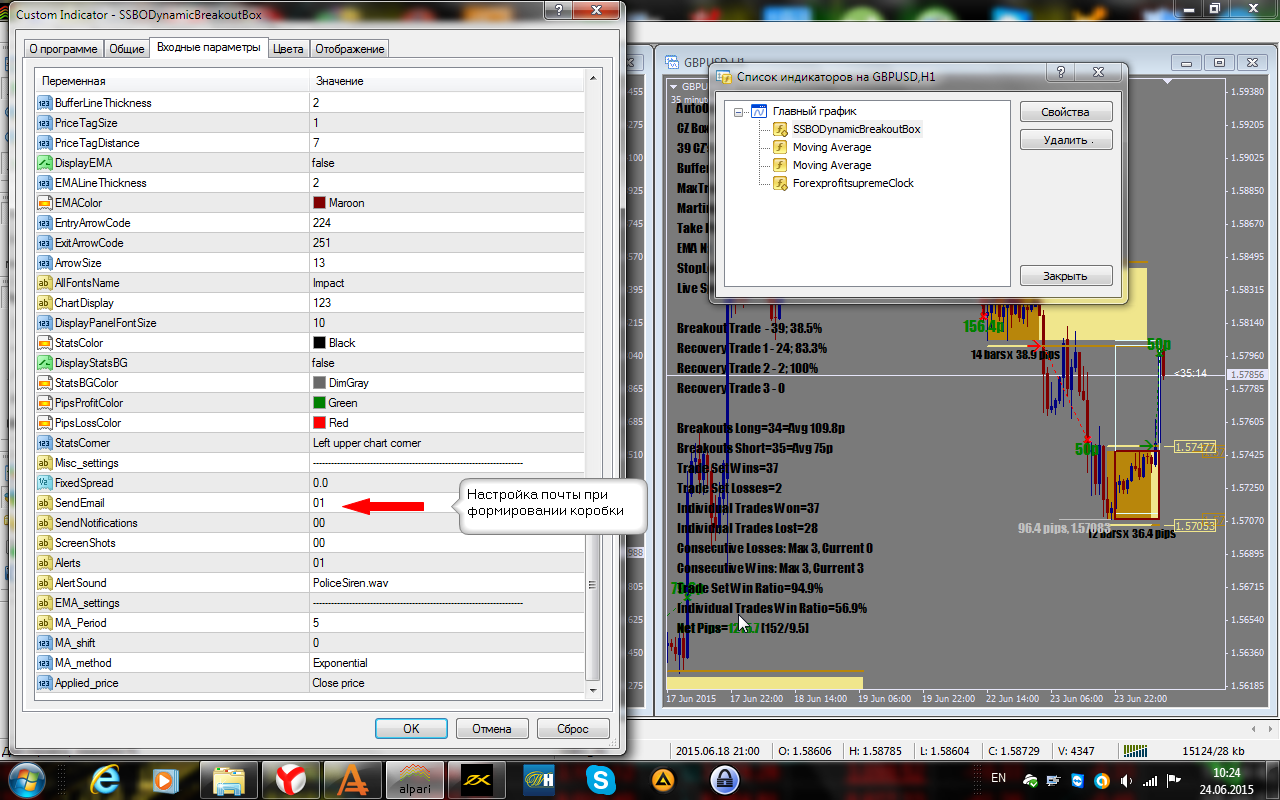Image resolution: width=1280 pixels, height=800 pixels.
Task: Open the GBPUSD chart symbol dropdown arrow
Action: tap(674, 87)
